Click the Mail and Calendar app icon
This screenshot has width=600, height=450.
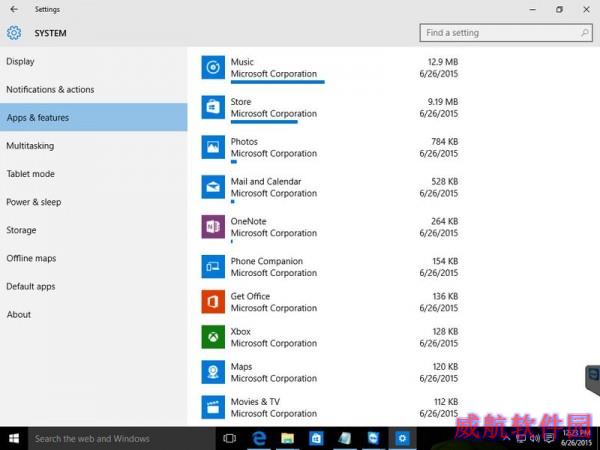click(213, 187)
